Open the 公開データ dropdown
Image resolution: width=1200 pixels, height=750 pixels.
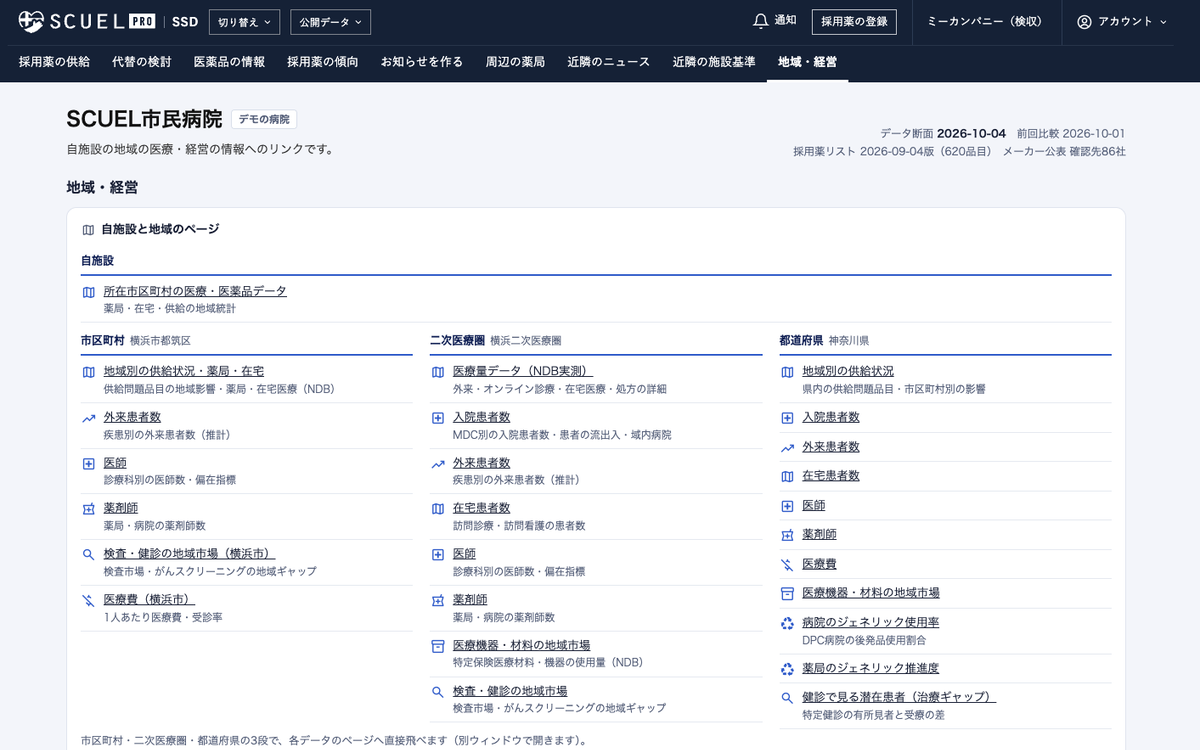tap(331, 22)
